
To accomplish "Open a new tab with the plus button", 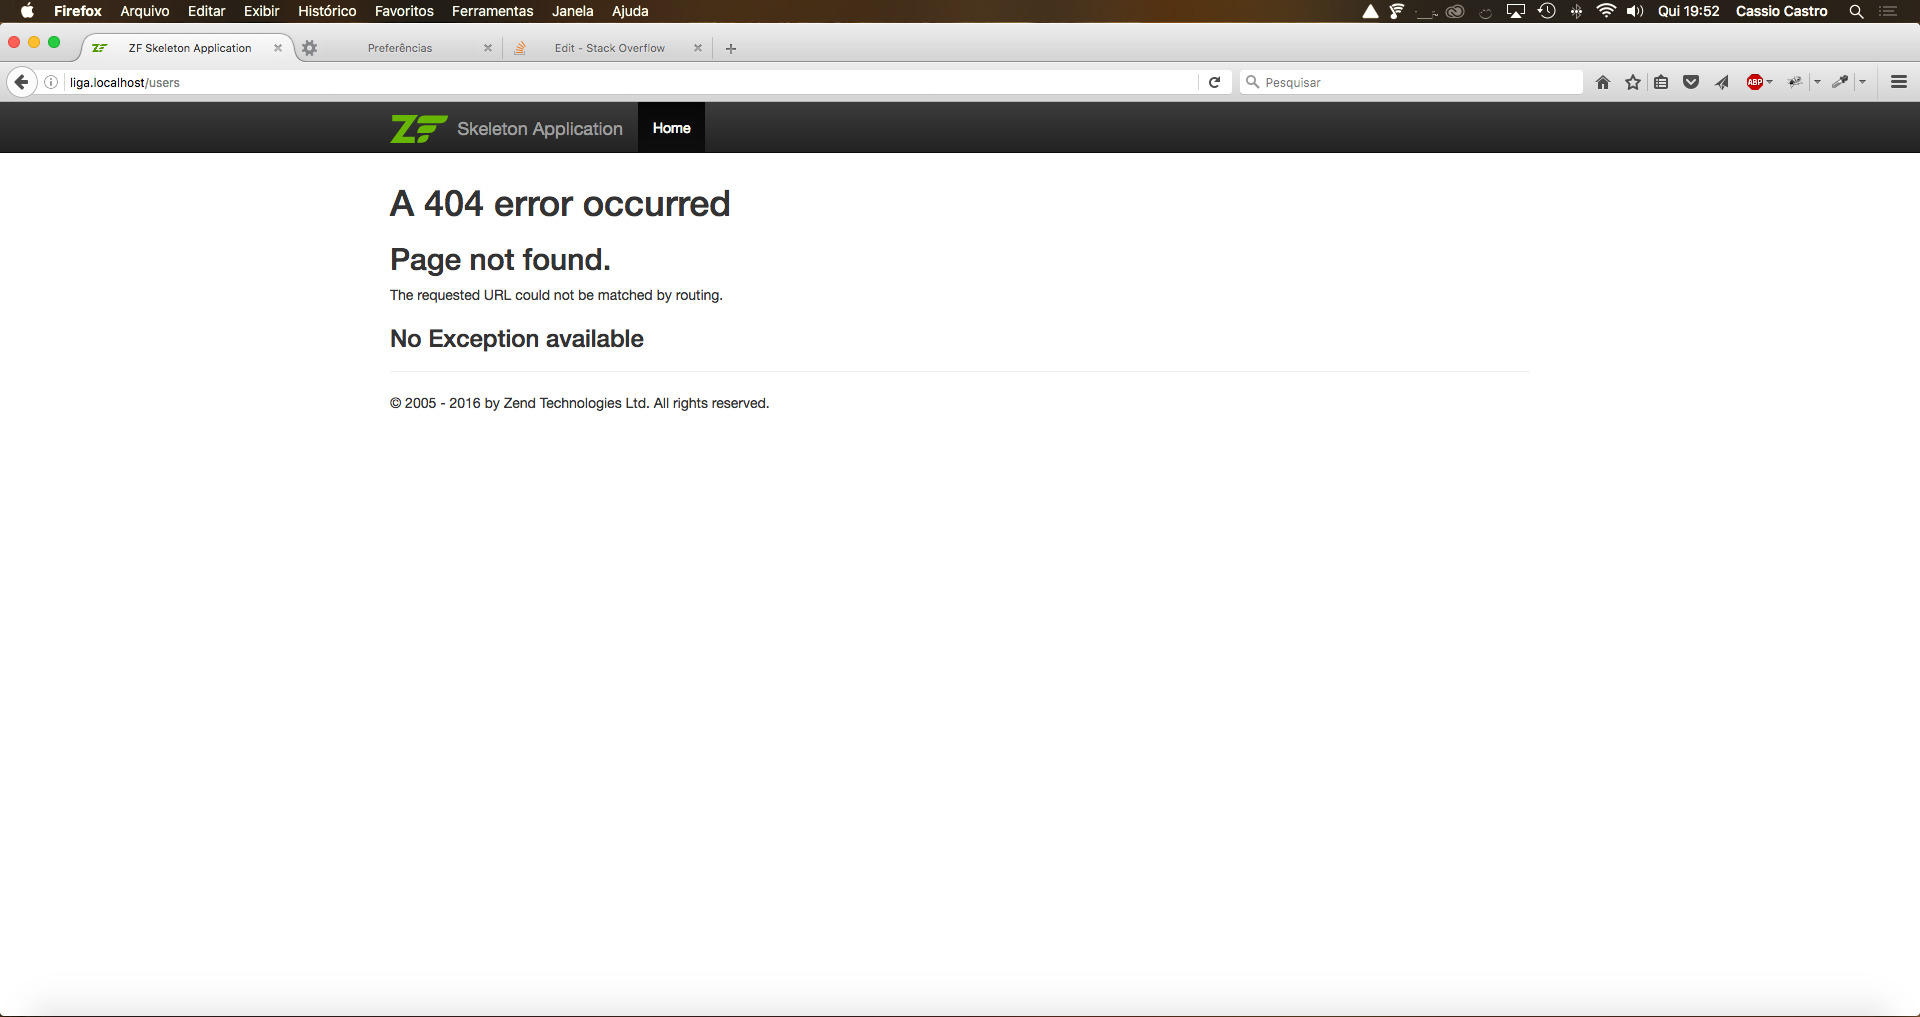I will tap(731, 48).
